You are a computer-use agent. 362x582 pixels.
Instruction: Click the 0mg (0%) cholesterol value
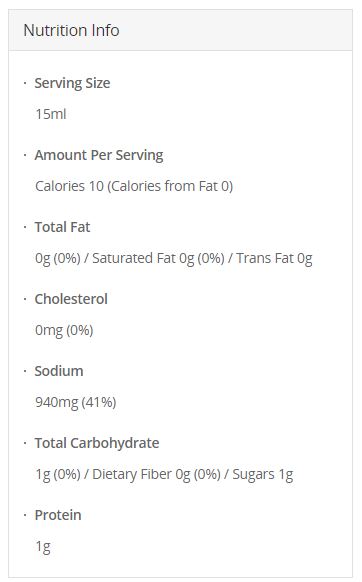point(64,330)
